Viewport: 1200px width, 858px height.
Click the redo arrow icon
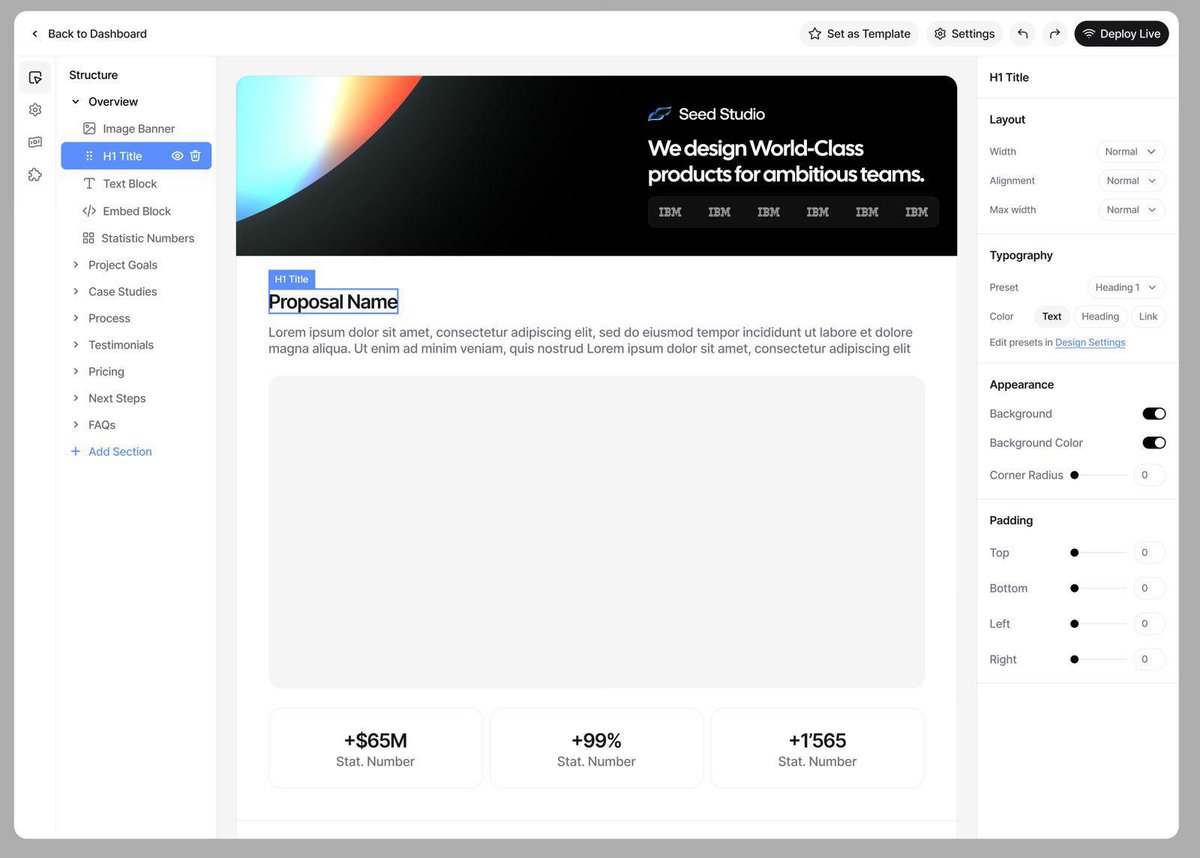click(x=1054, y=34)
